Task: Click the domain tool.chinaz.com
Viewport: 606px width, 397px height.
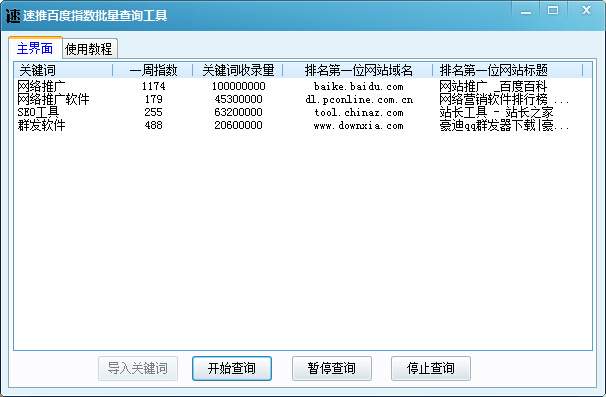Action: click(x=359, y=112)
